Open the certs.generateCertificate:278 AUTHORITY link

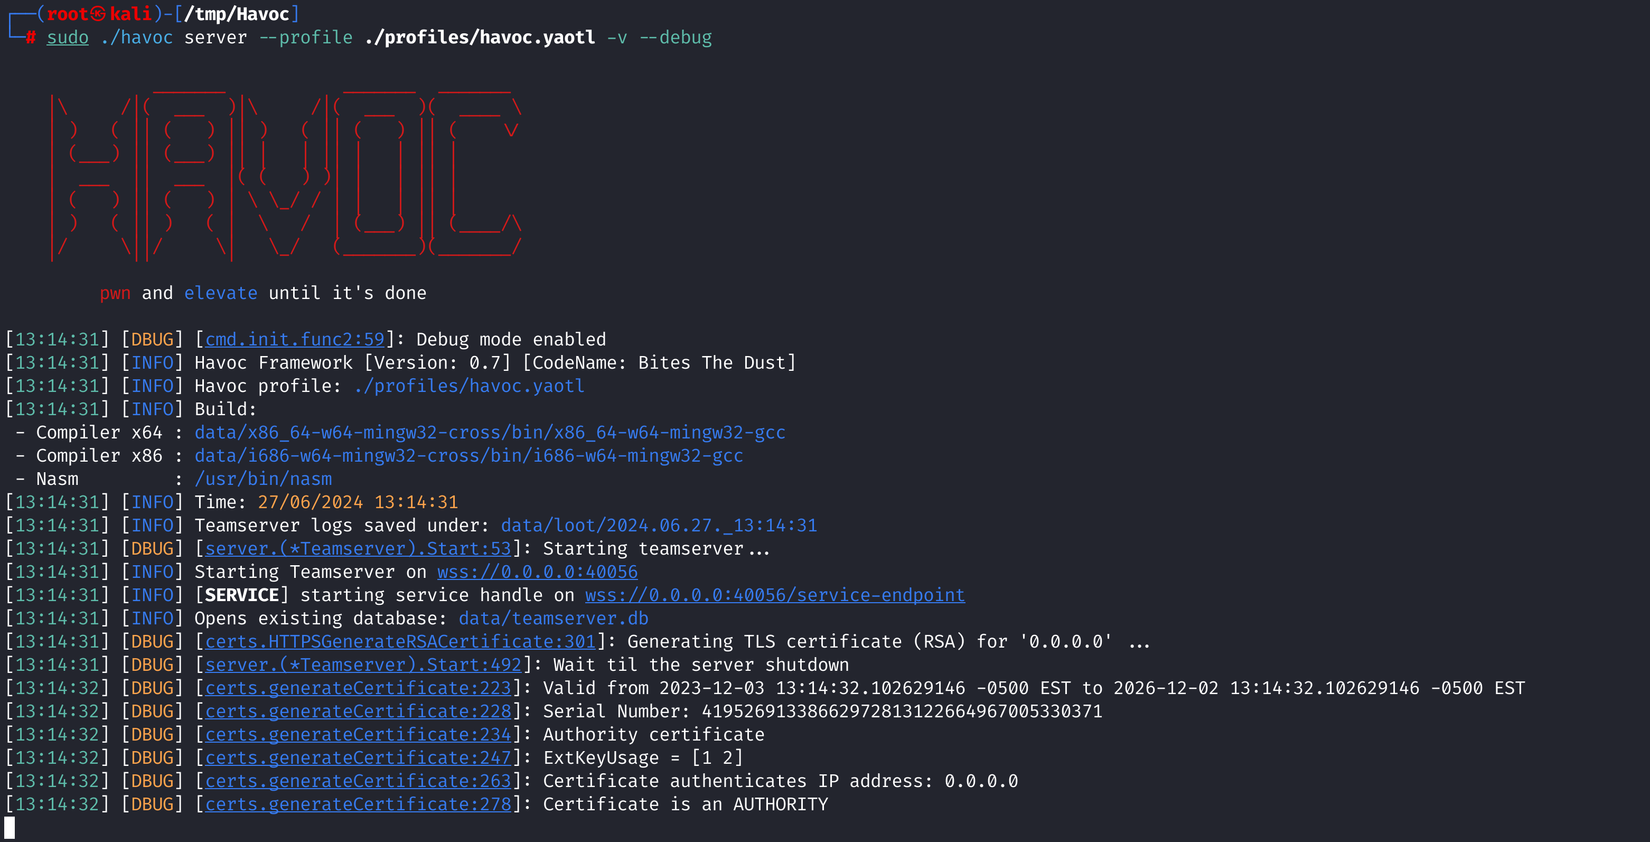(358, 804)
